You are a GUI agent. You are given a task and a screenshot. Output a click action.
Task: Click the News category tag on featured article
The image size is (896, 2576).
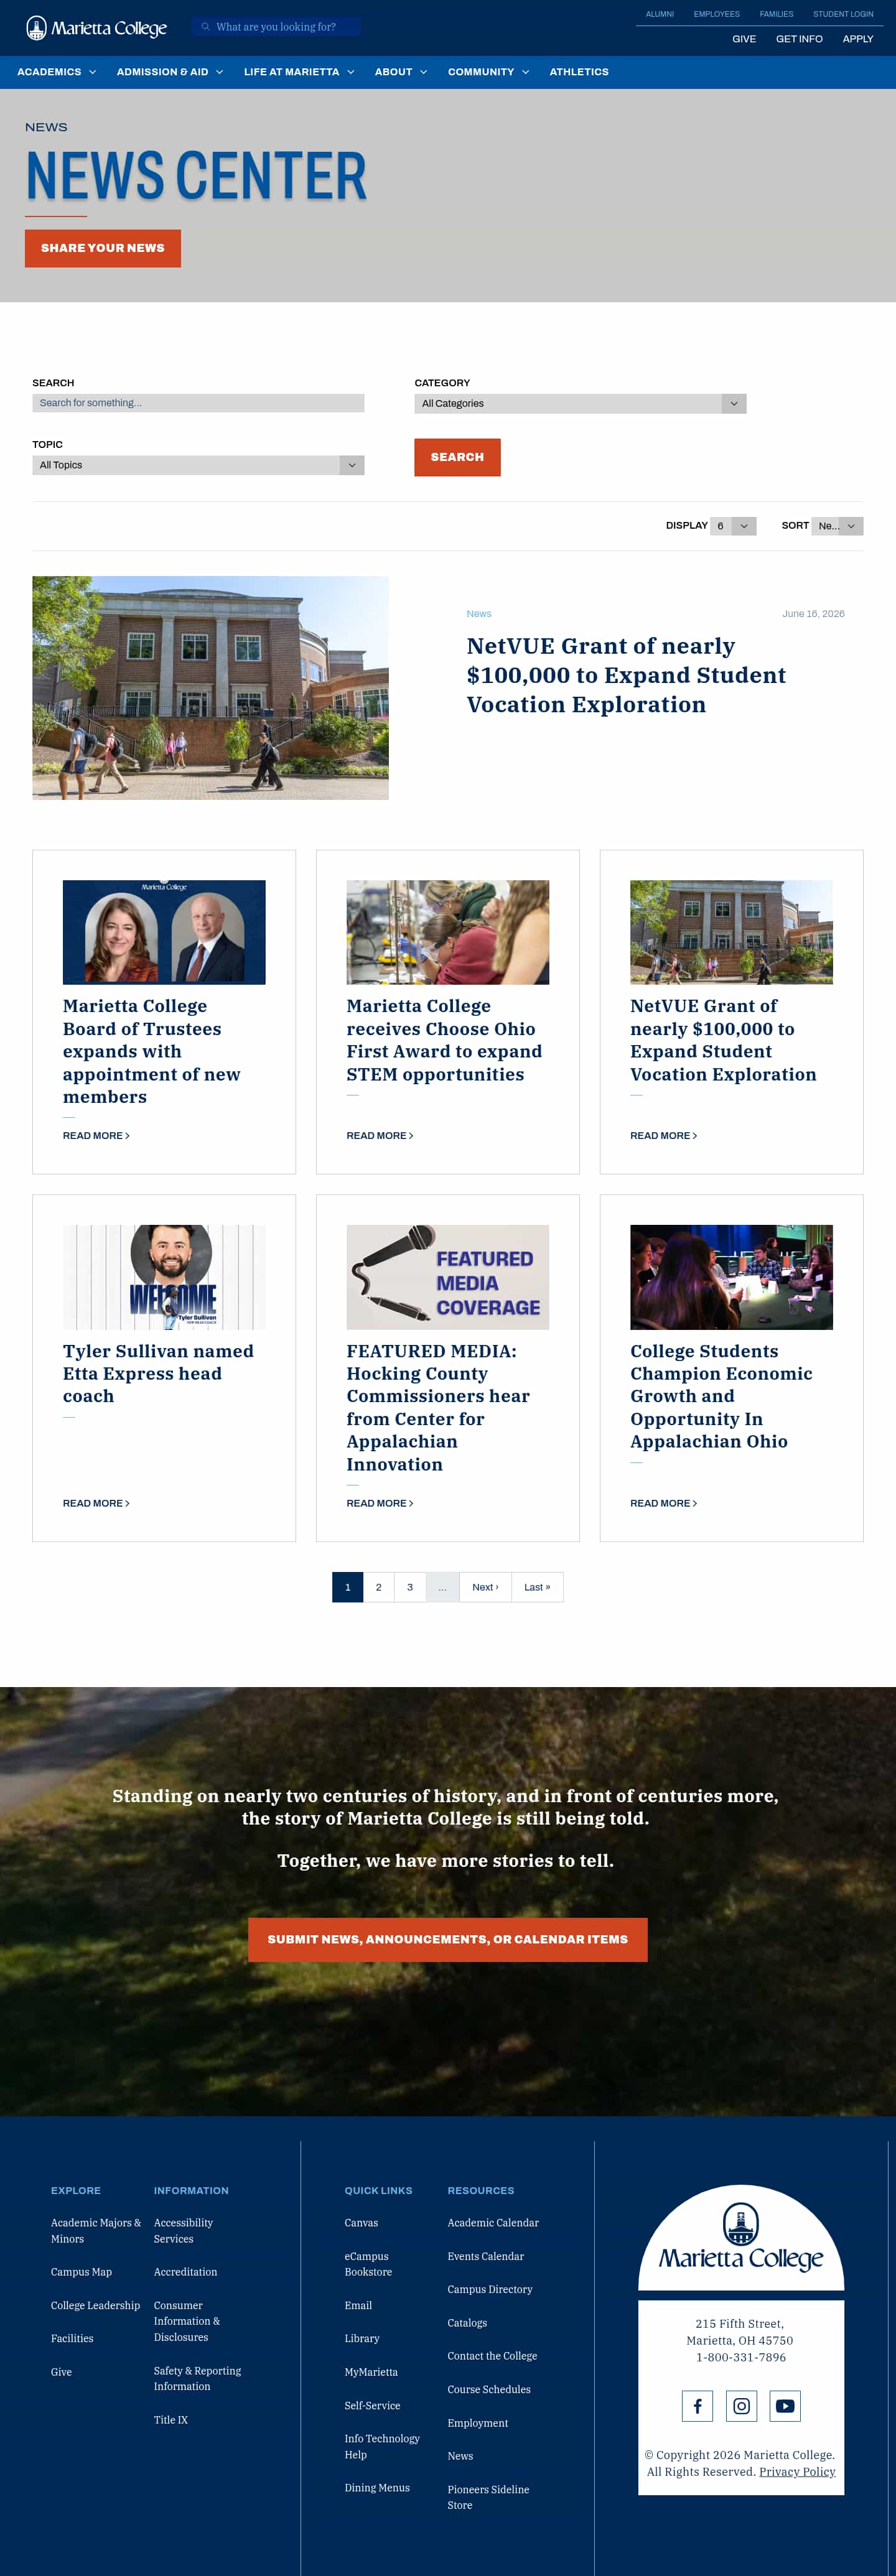(x=479, y=614)
